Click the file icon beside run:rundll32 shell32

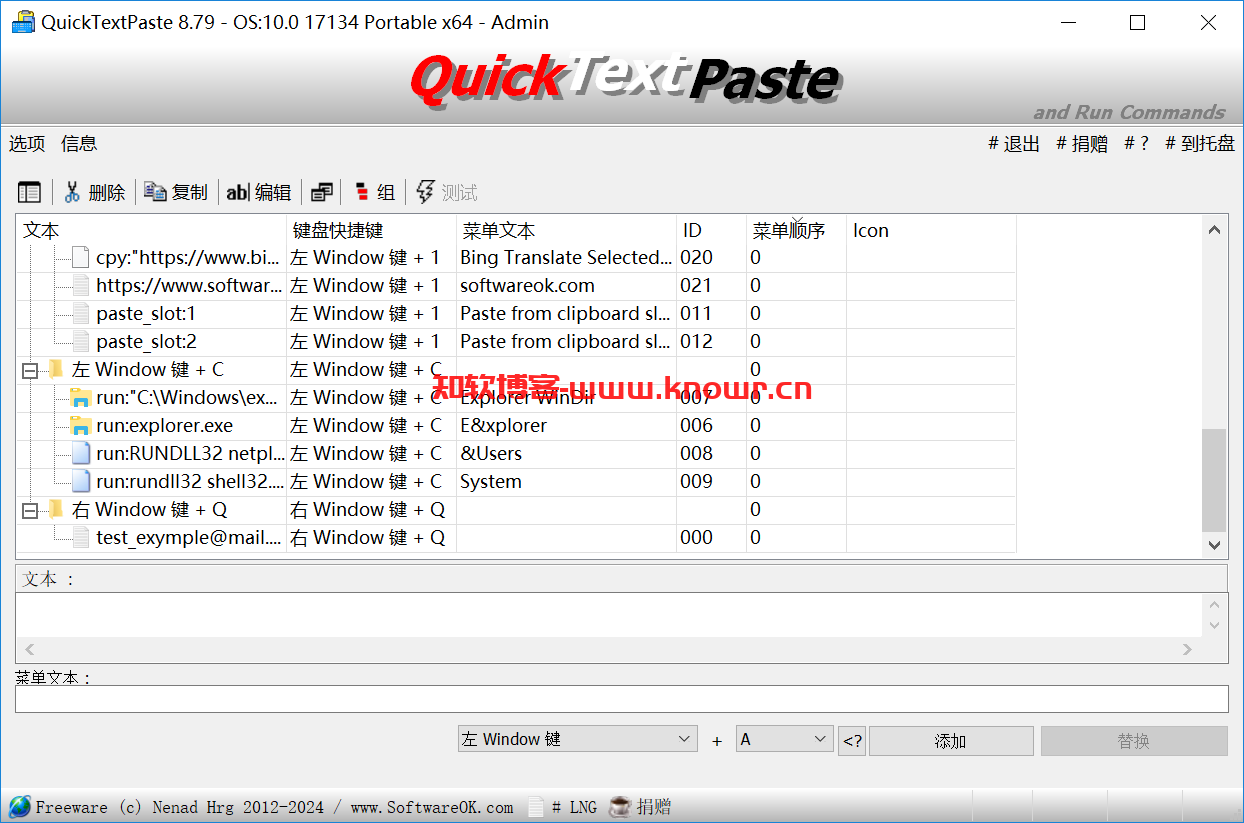tap(81, 481)
